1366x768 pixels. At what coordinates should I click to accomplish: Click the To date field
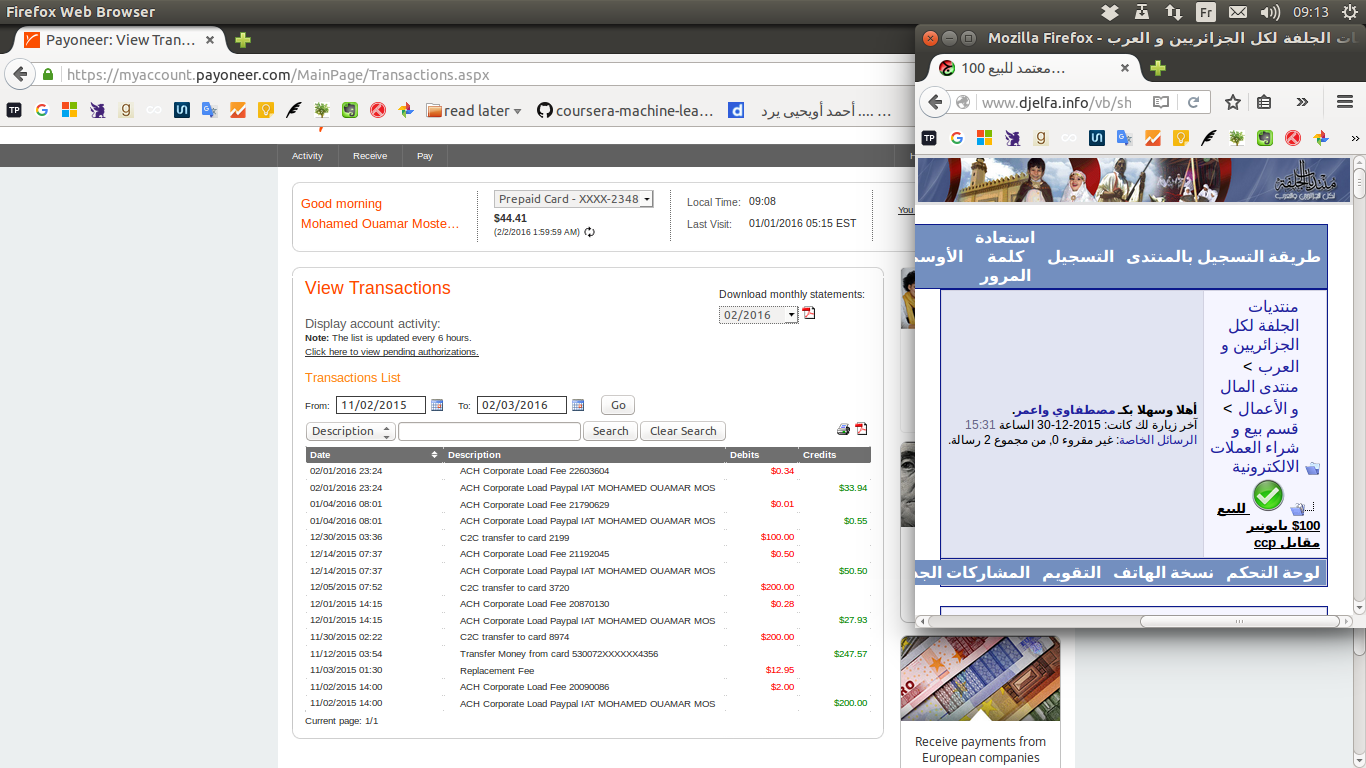pos(522,405)
